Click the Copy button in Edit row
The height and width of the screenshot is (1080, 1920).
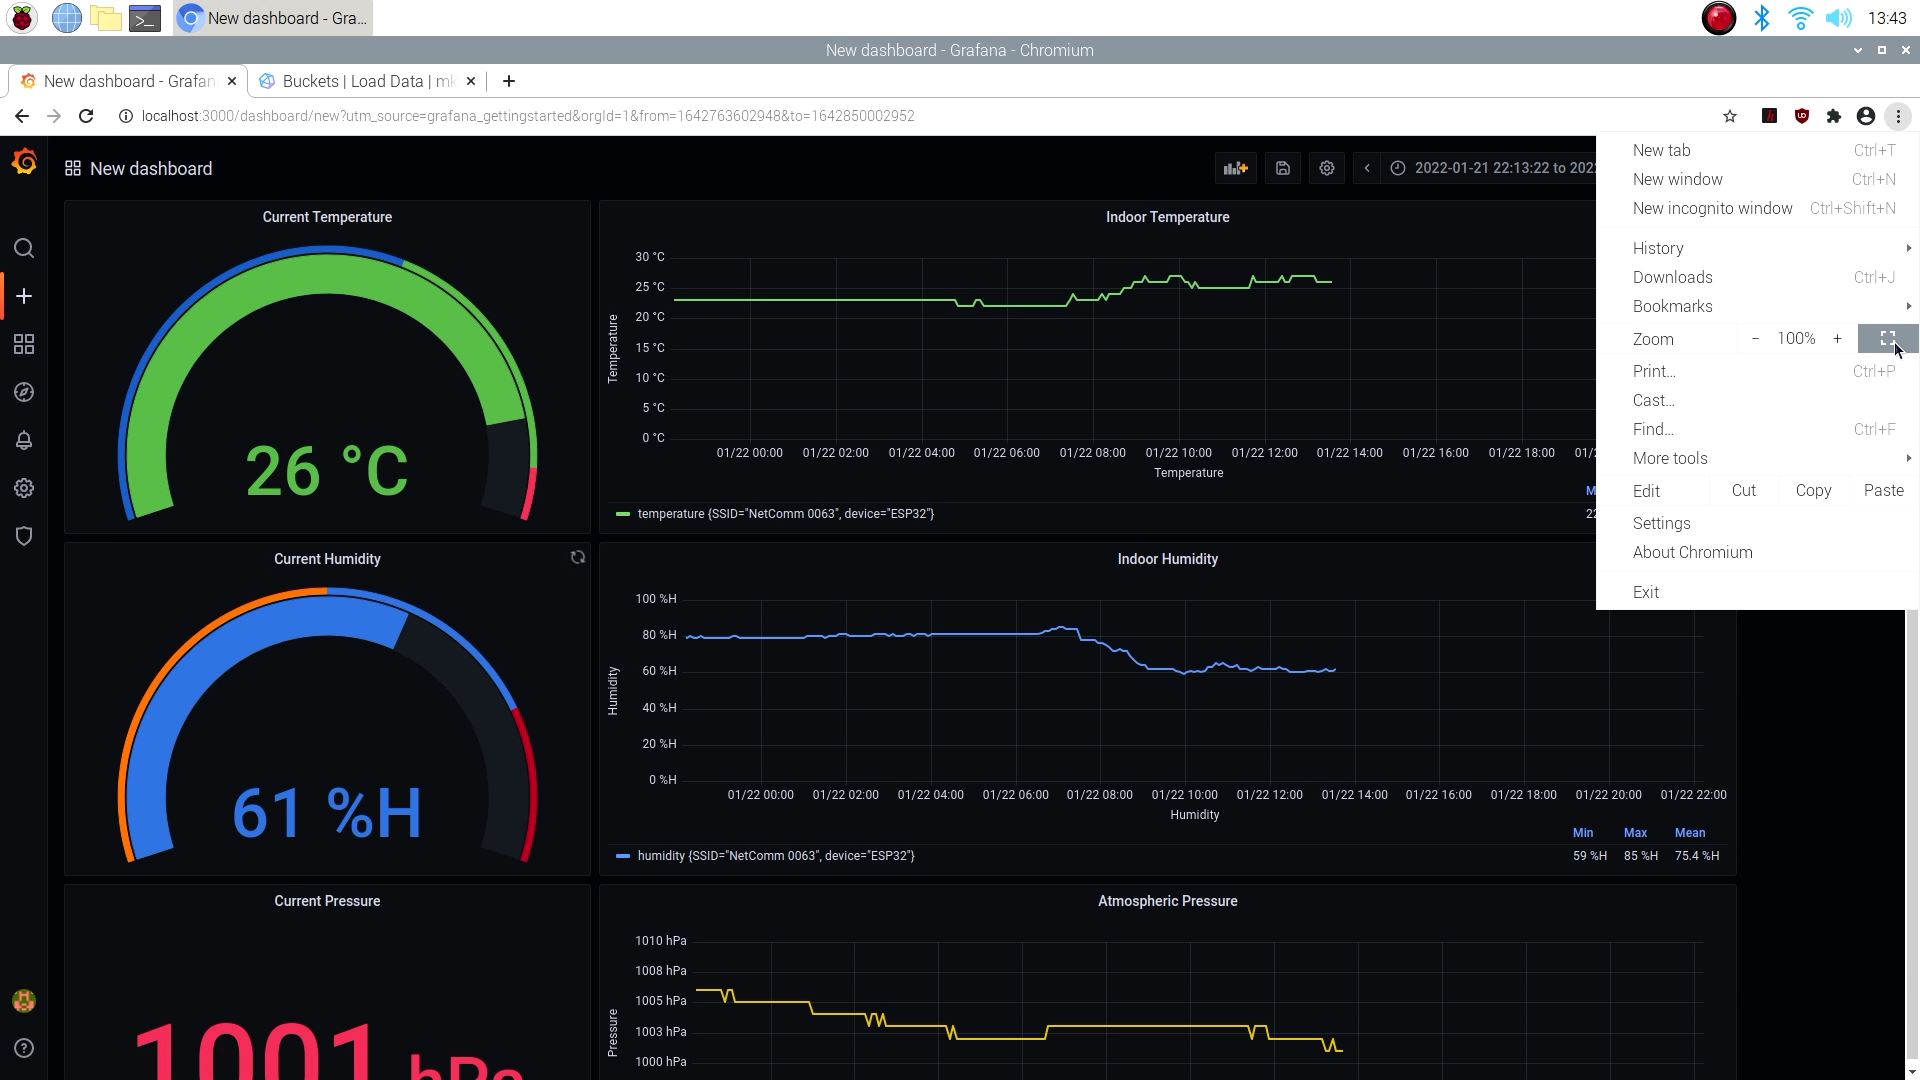[x=1813, y=490]
